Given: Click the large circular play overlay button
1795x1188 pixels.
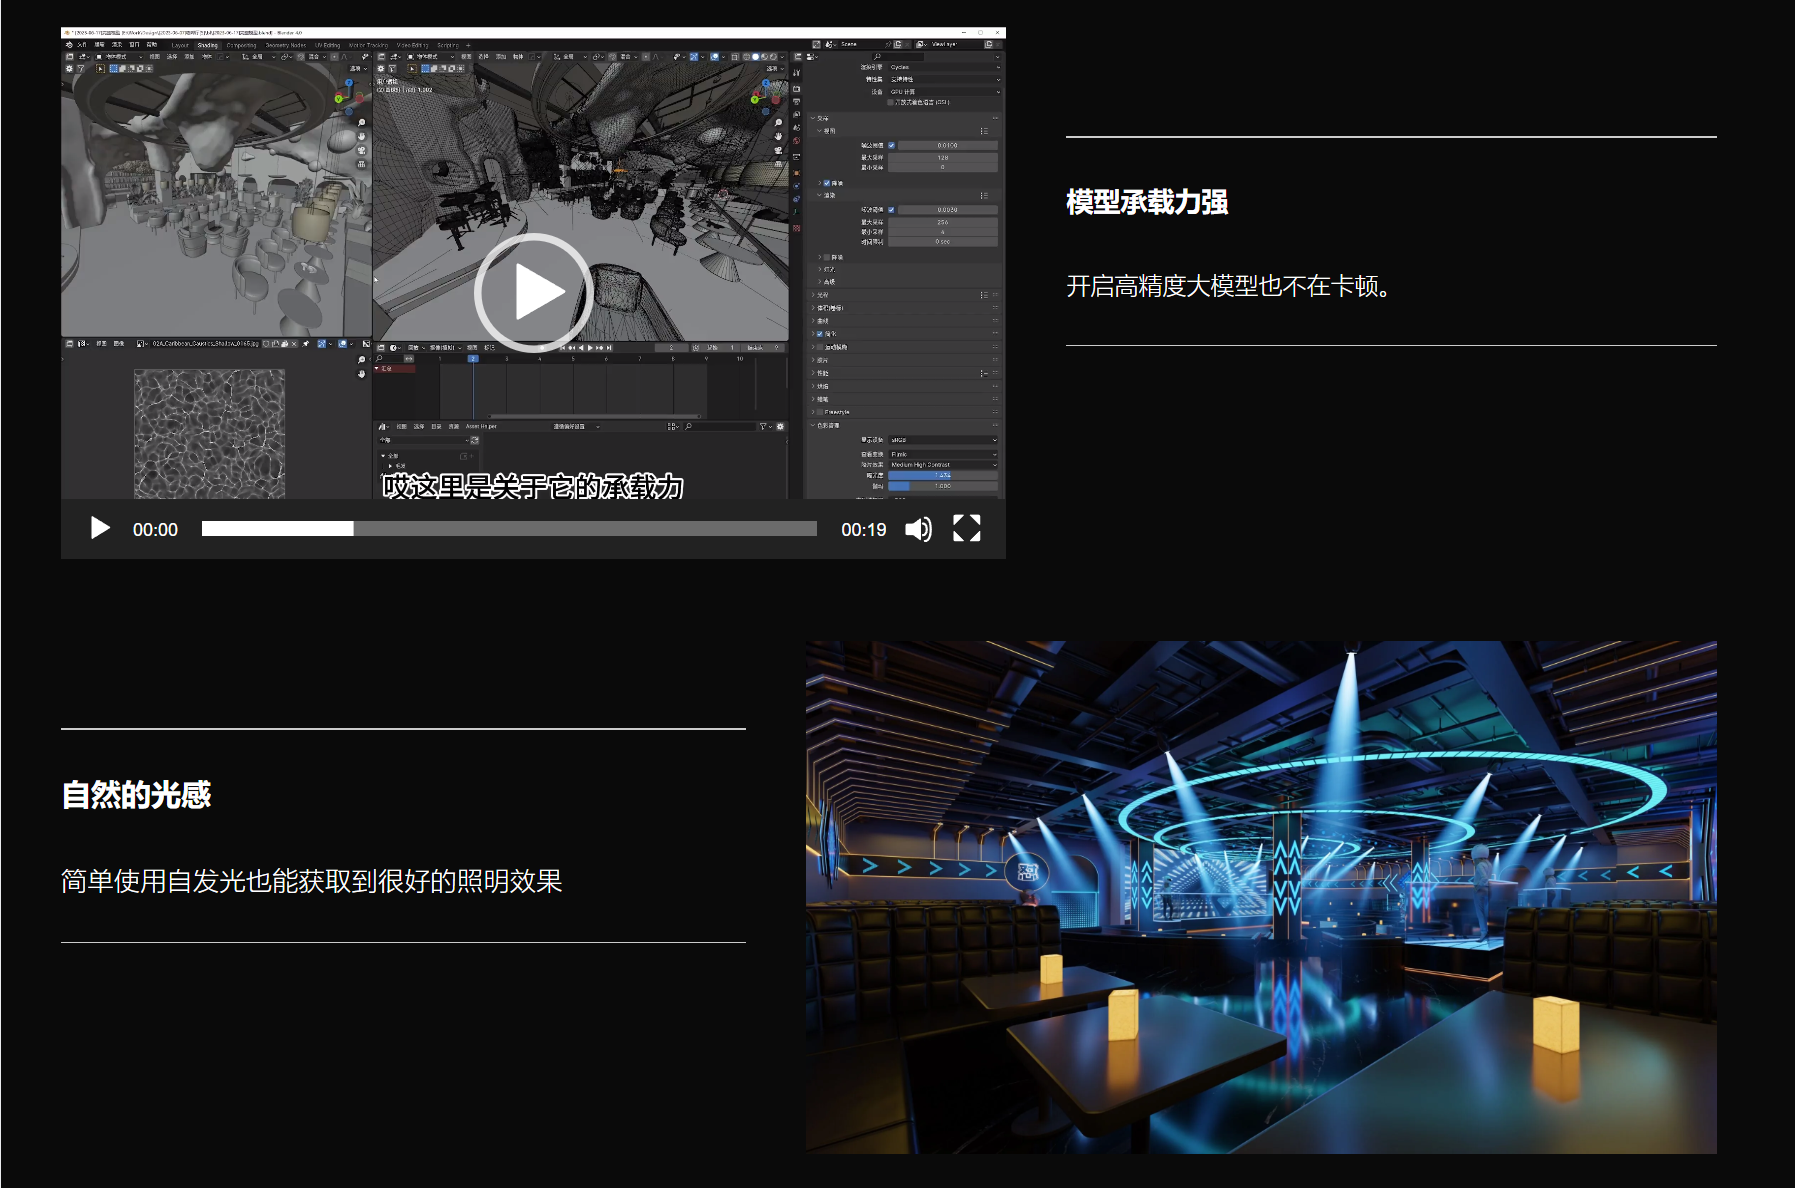Looking at the screenshot, I should click(533, 292).
